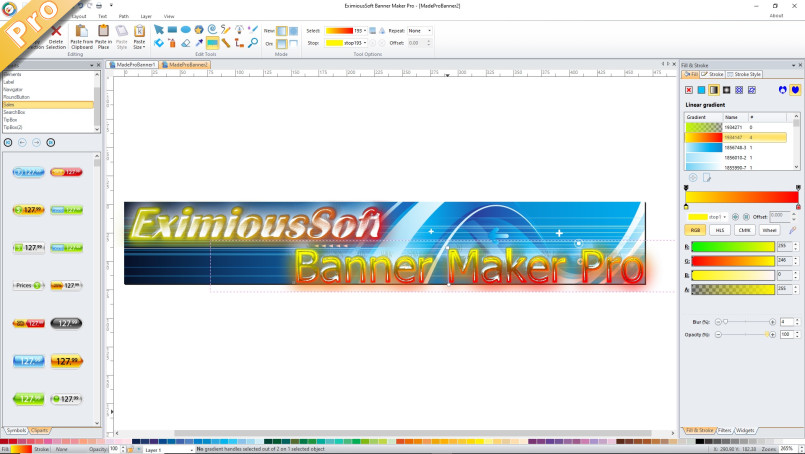Screen dimensions: 805x454
Task: Select the ruler measure tool
Action: click(225, 43)
